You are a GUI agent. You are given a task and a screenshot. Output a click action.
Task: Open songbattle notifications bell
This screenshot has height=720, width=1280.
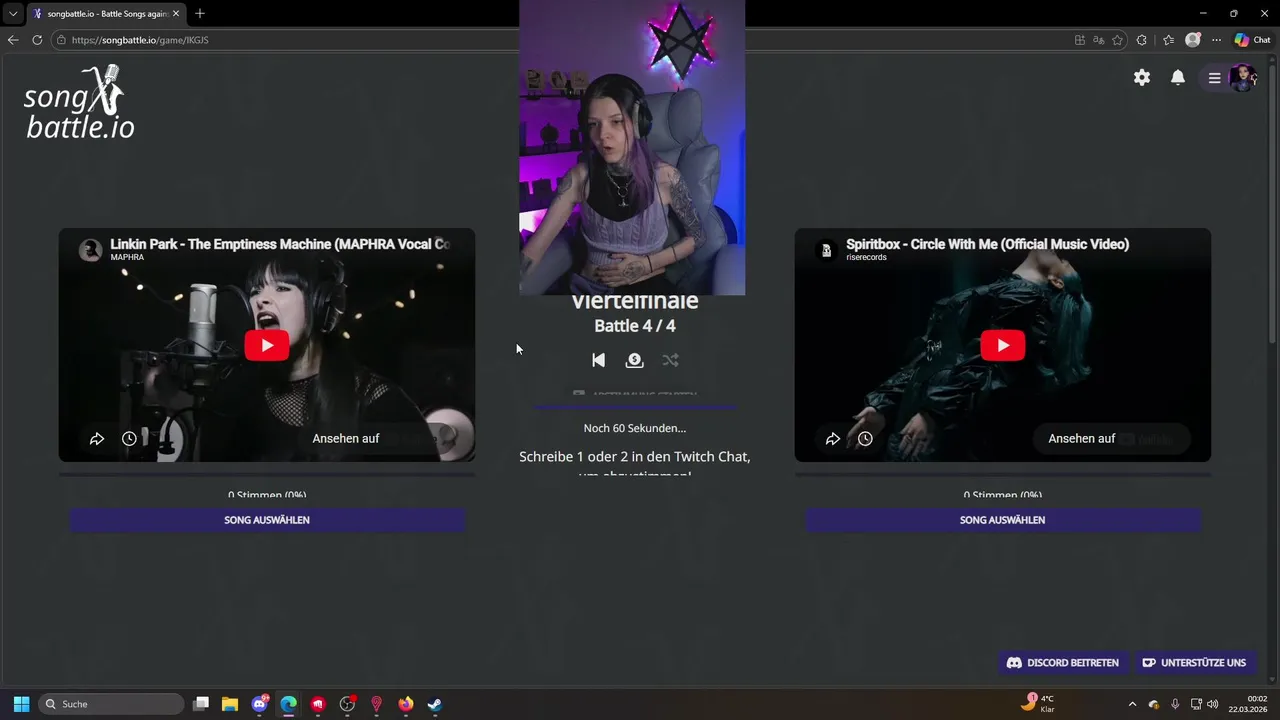point(1178,78)
